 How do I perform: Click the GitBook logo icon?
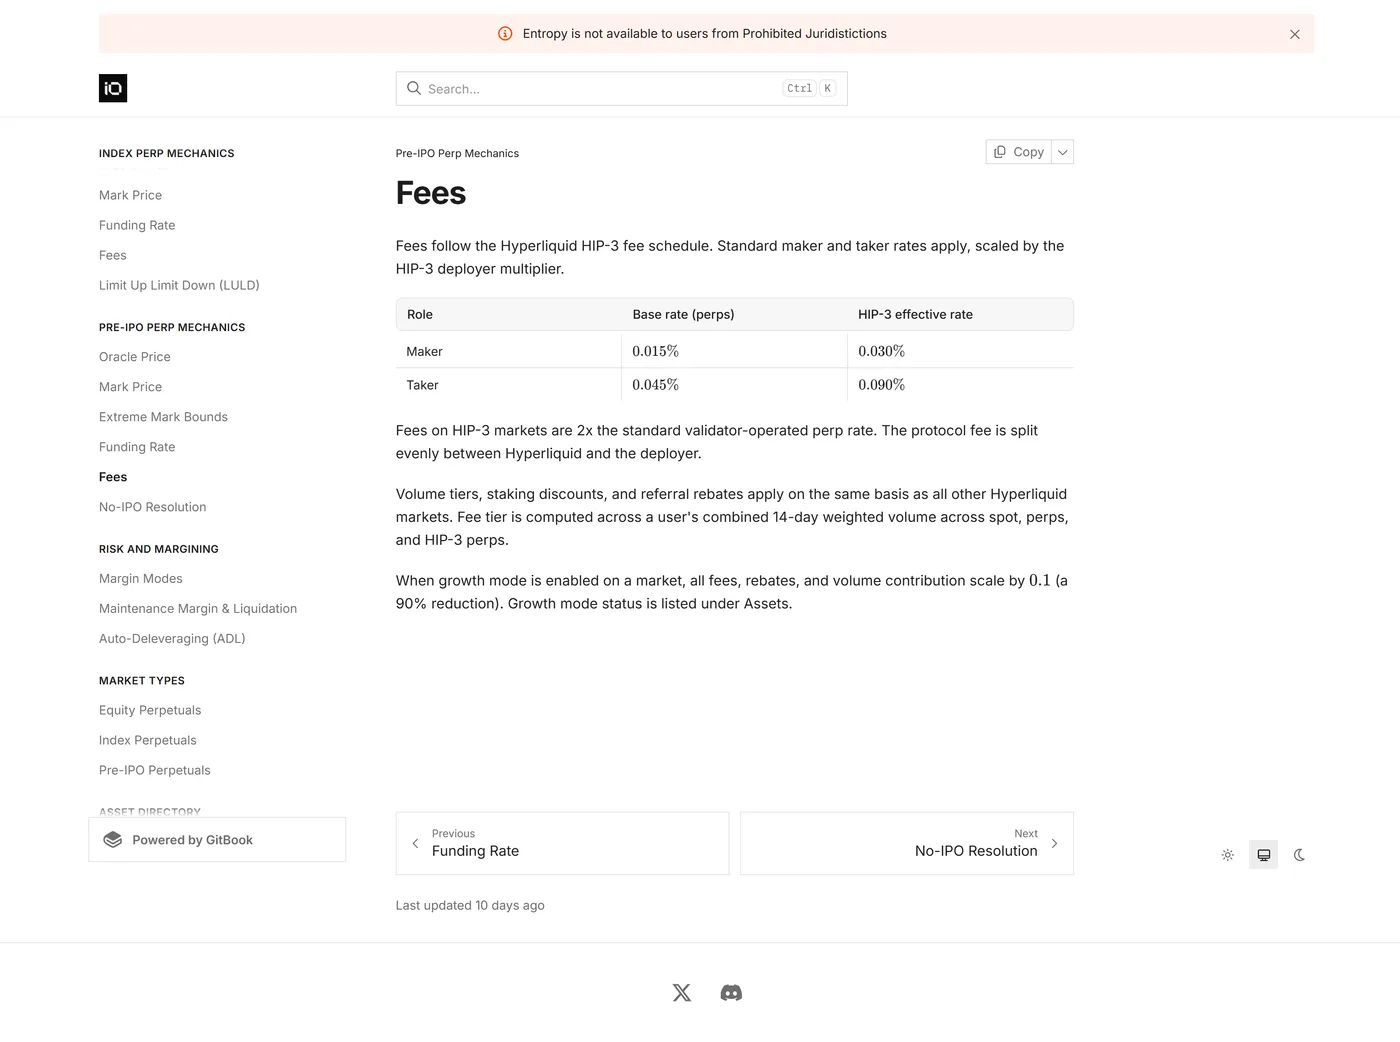pyautogui.click(x=113, y=840)
